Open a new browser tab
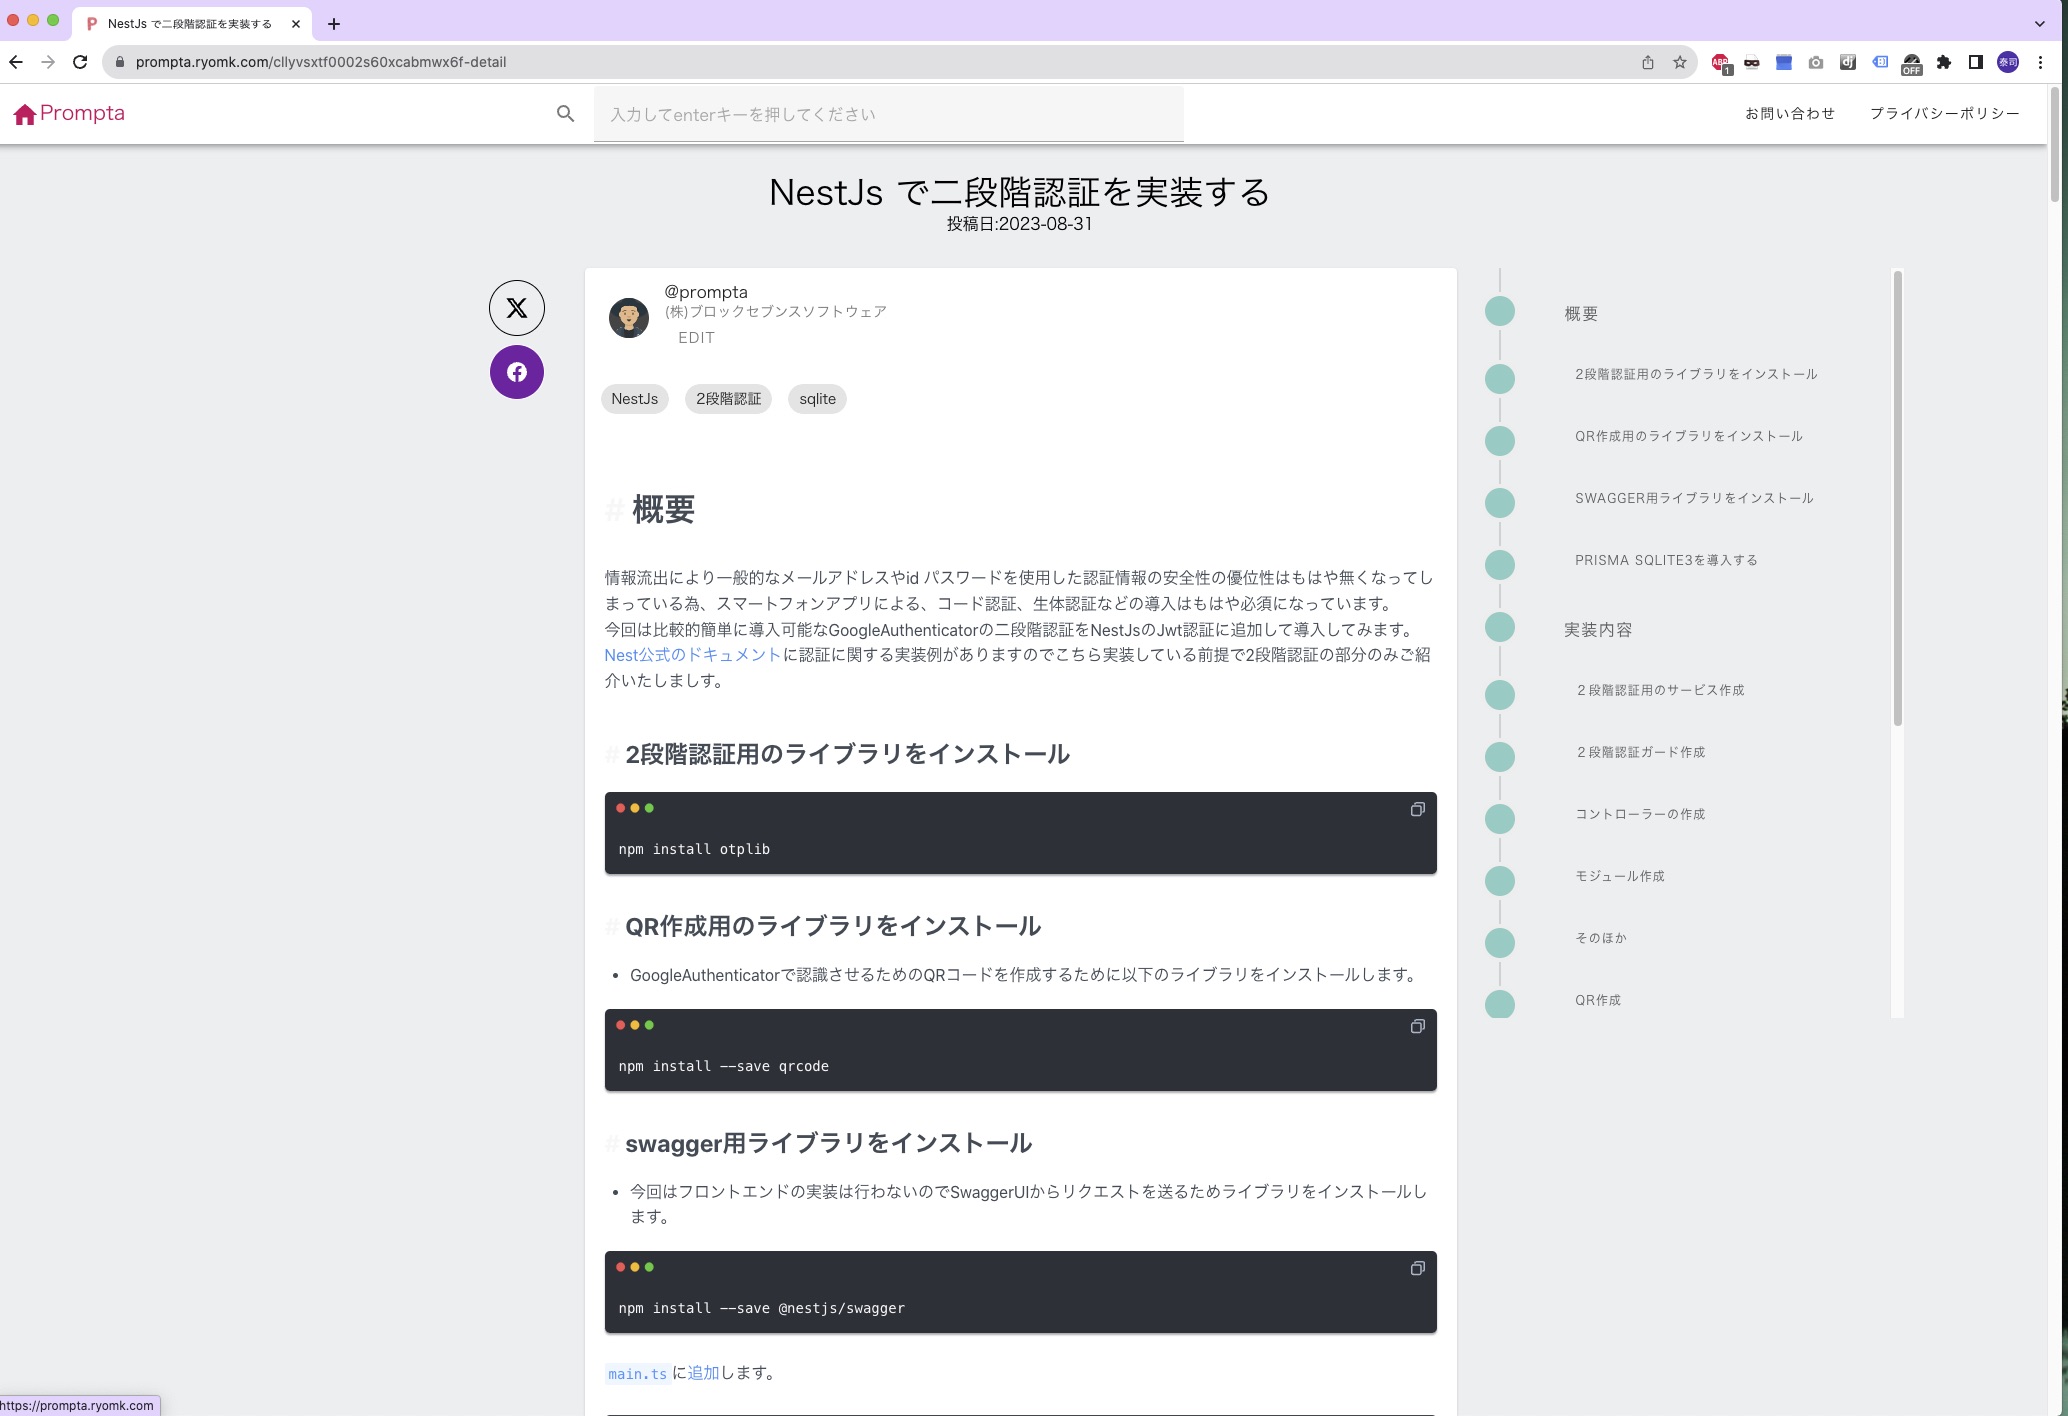The height and width of the screenshot is (1416, 2068). tap(334, 24)
